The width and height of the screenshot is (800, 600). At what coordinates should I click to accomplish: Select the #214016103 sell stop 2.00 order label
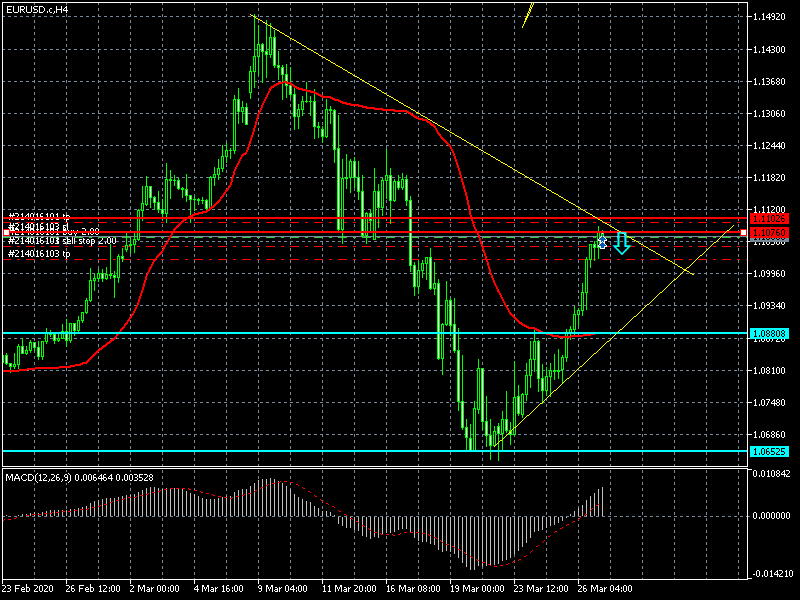(x=62, y=241)
